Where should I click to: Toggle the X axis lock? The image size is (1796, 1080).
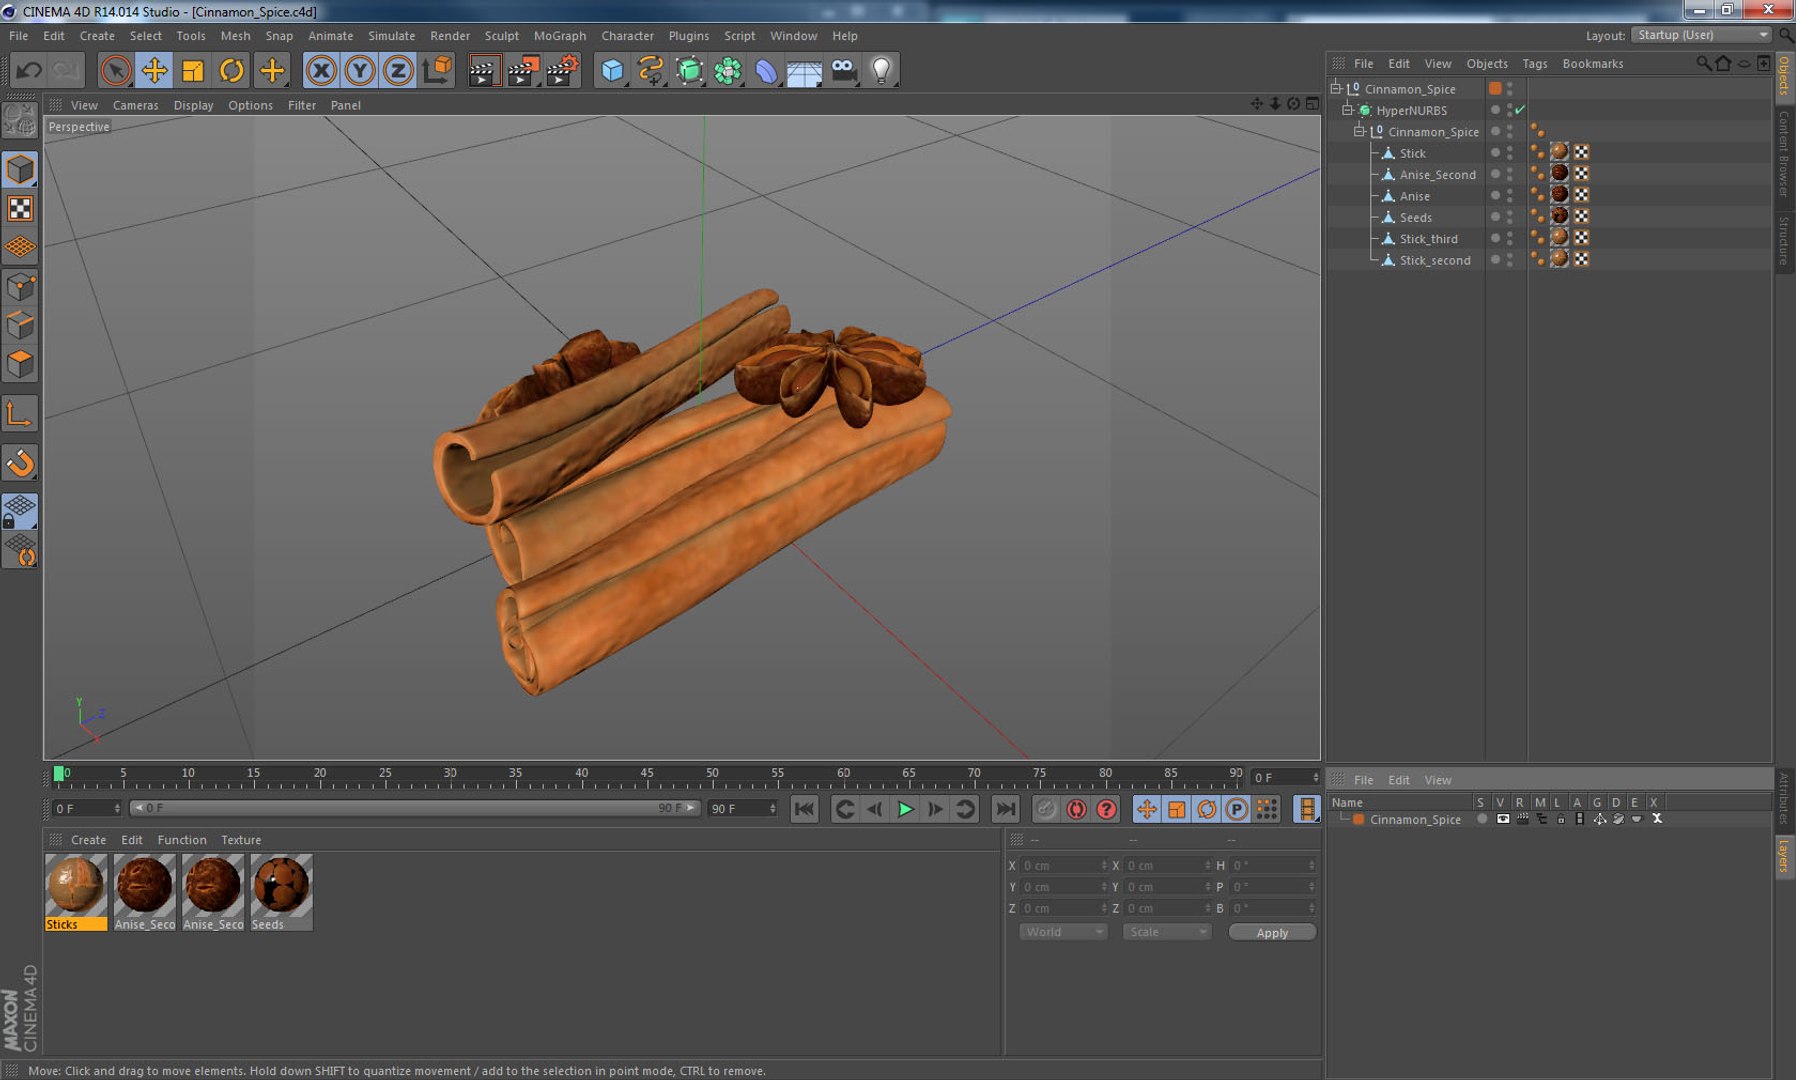[321, 71]
